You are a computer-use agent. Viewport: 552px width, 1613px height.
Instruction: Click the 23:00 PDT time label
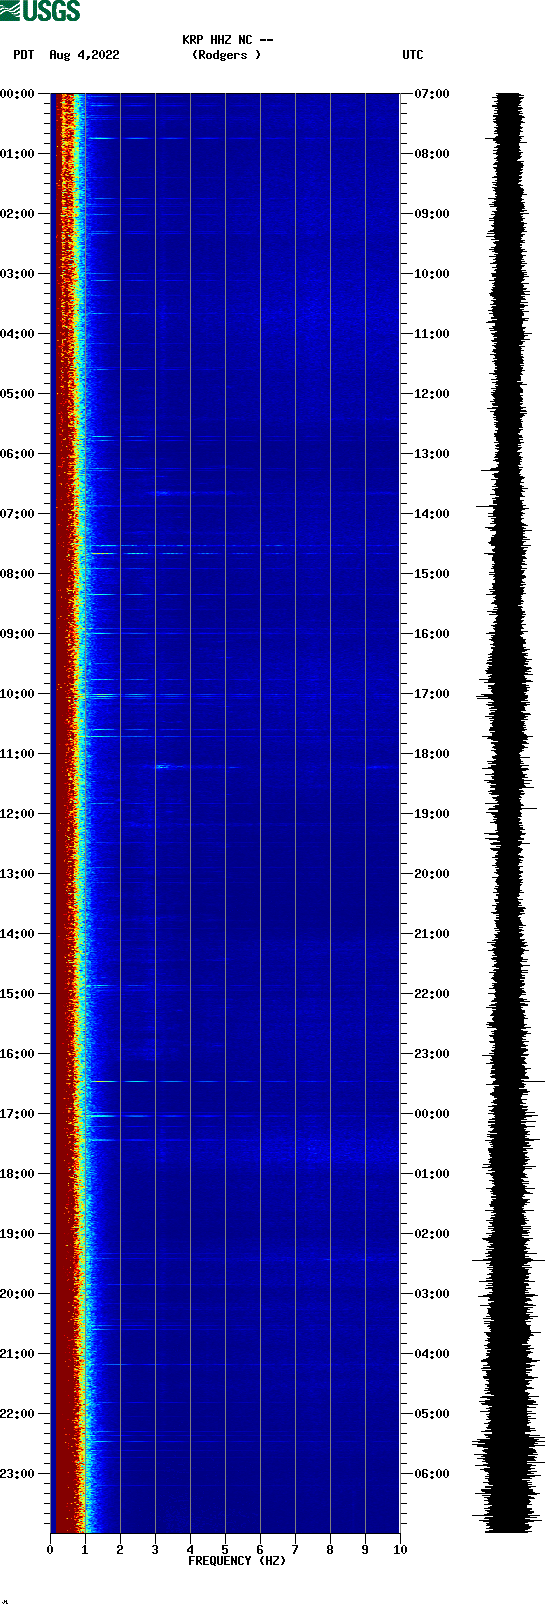click(x=18, y=1474)
